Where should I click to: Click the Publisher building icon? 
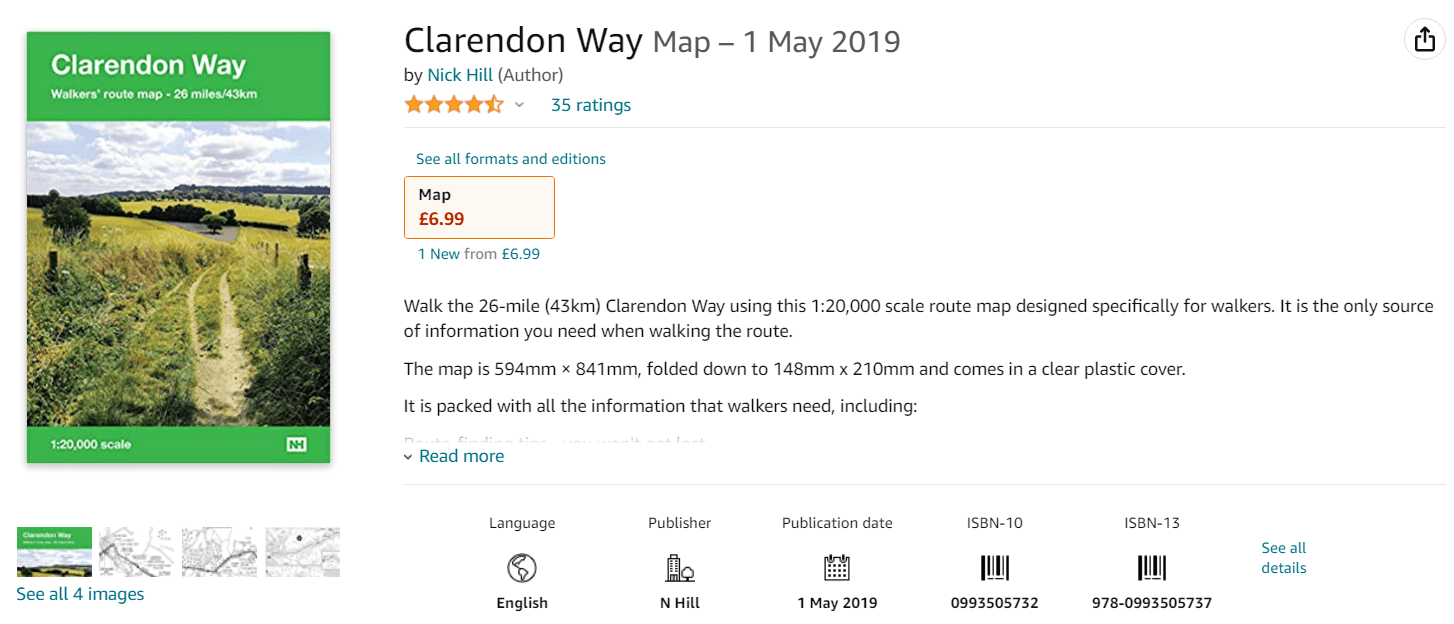click(680, 568)
